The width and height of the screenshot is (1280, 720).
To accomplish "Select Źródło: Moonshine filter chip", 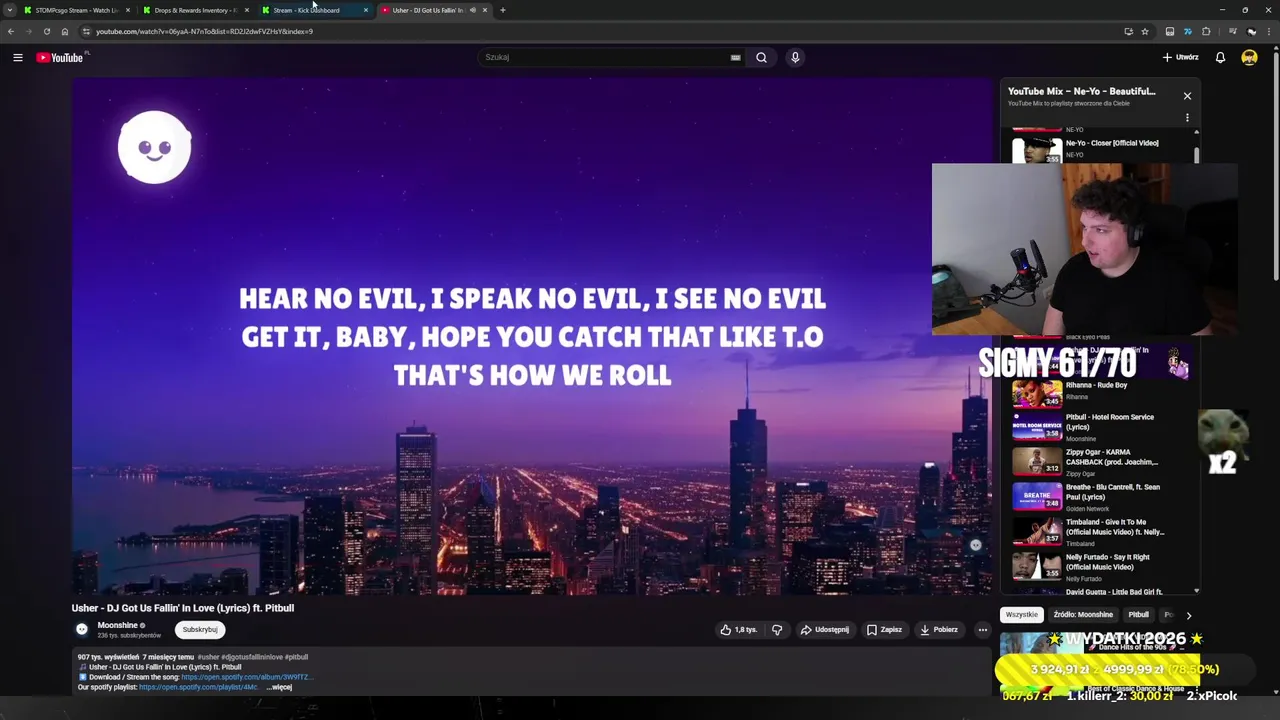I will (x=1083, y=615).
